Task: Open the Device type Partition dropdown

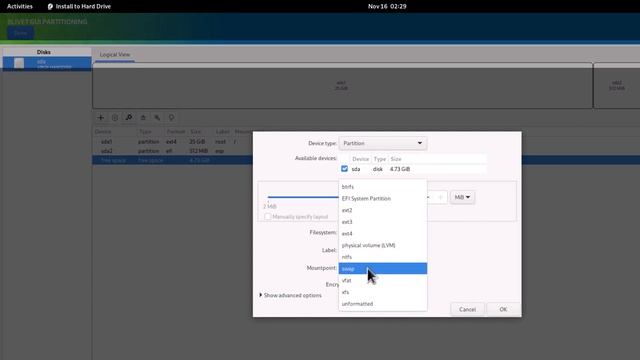Action: pyautogui.click(x=382, y=143)
